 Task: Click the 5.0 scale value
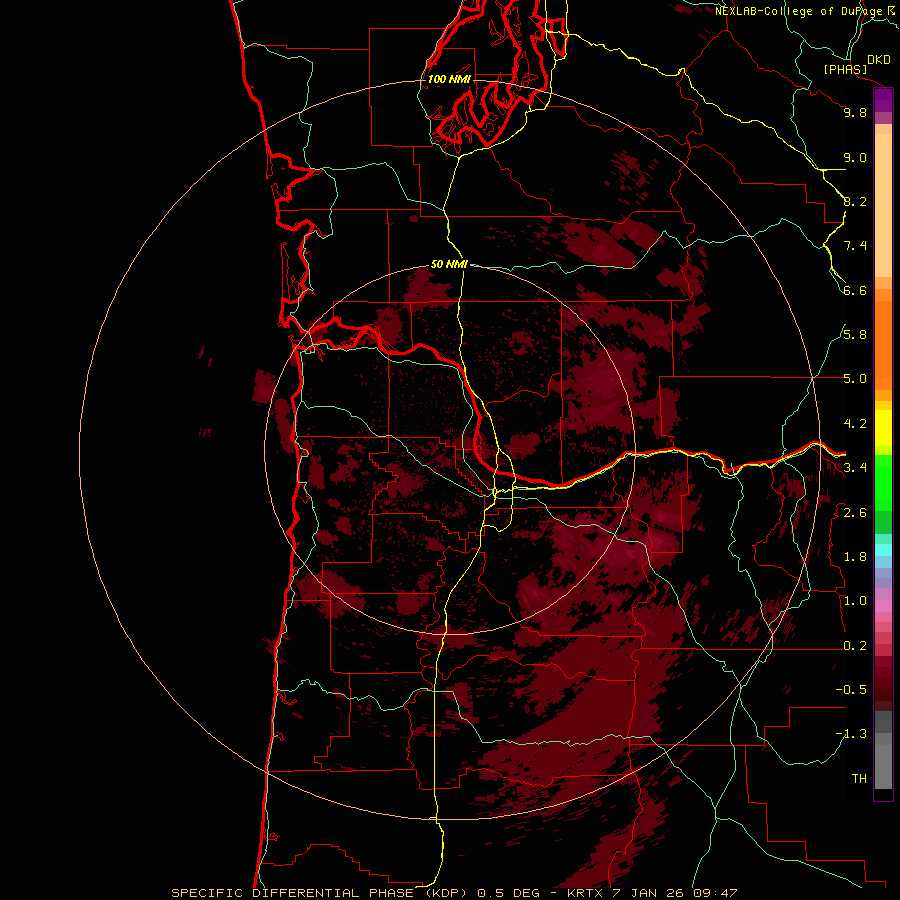855,379
